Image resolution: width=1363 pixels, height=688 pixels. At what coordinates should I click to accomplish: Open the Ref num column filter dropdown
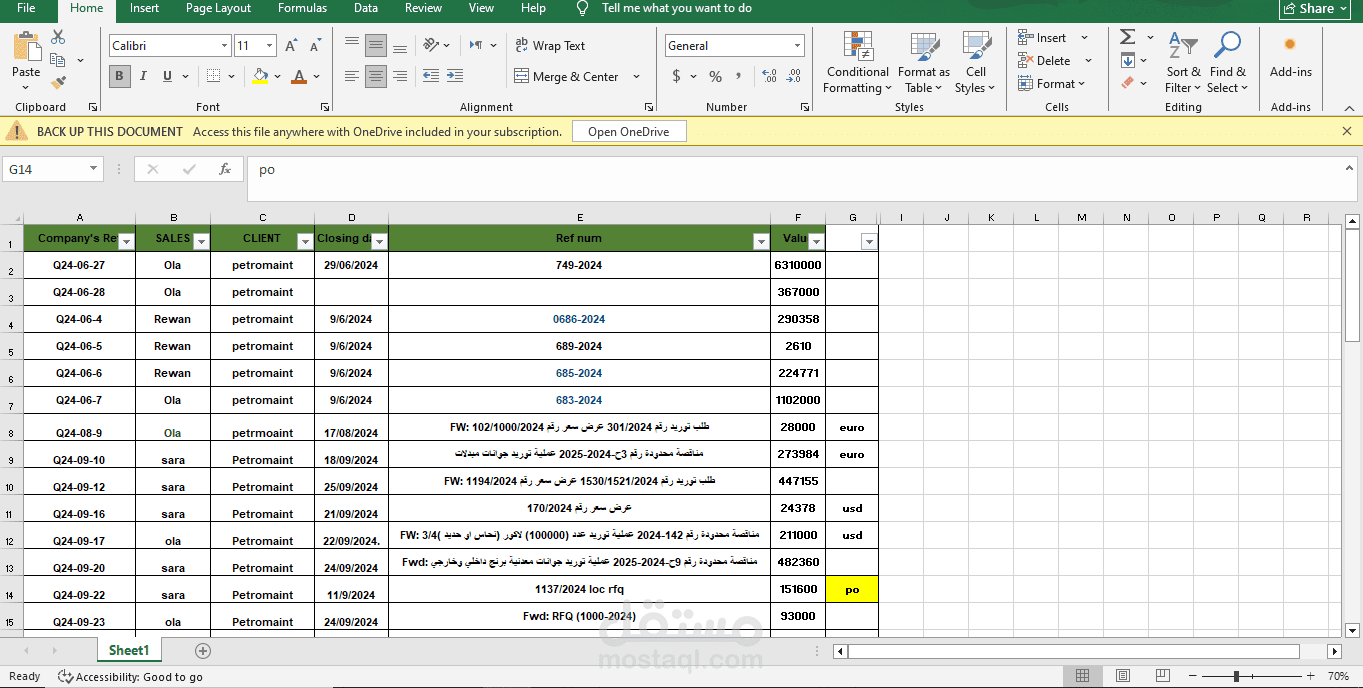coord(761,241)
